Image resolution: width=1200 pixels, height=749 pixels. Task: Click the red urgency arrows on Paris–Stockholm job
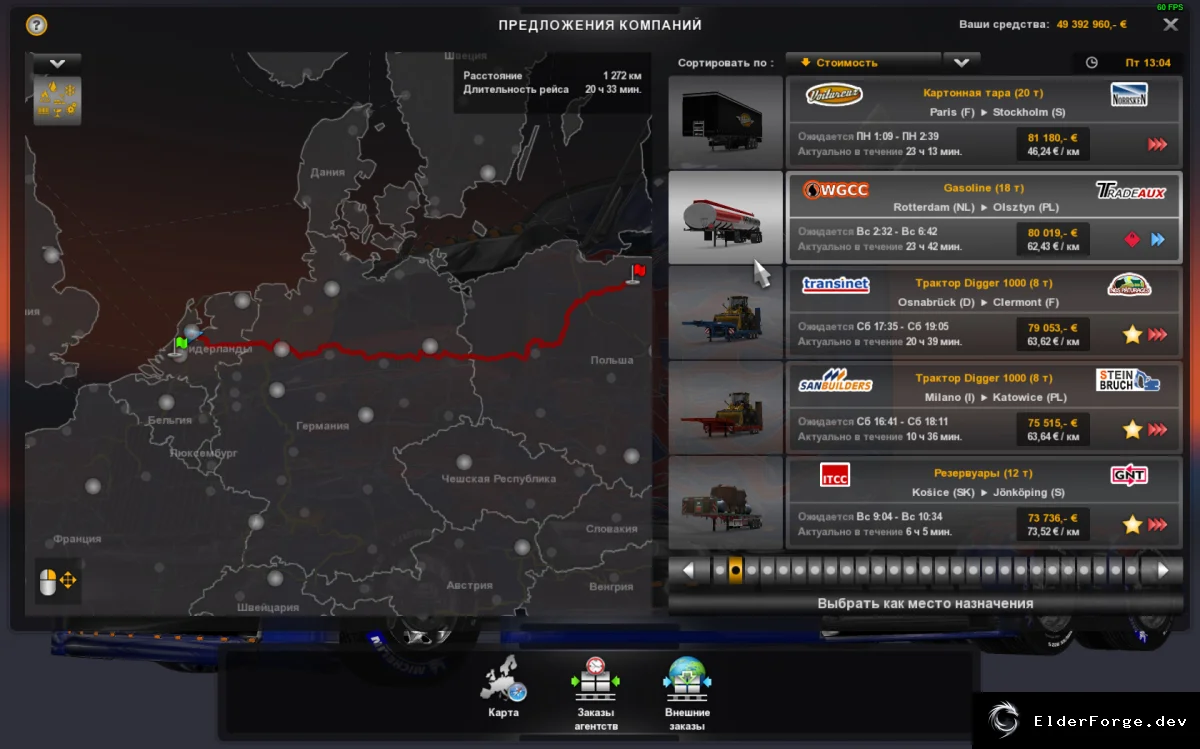[x=1157, y=144]
